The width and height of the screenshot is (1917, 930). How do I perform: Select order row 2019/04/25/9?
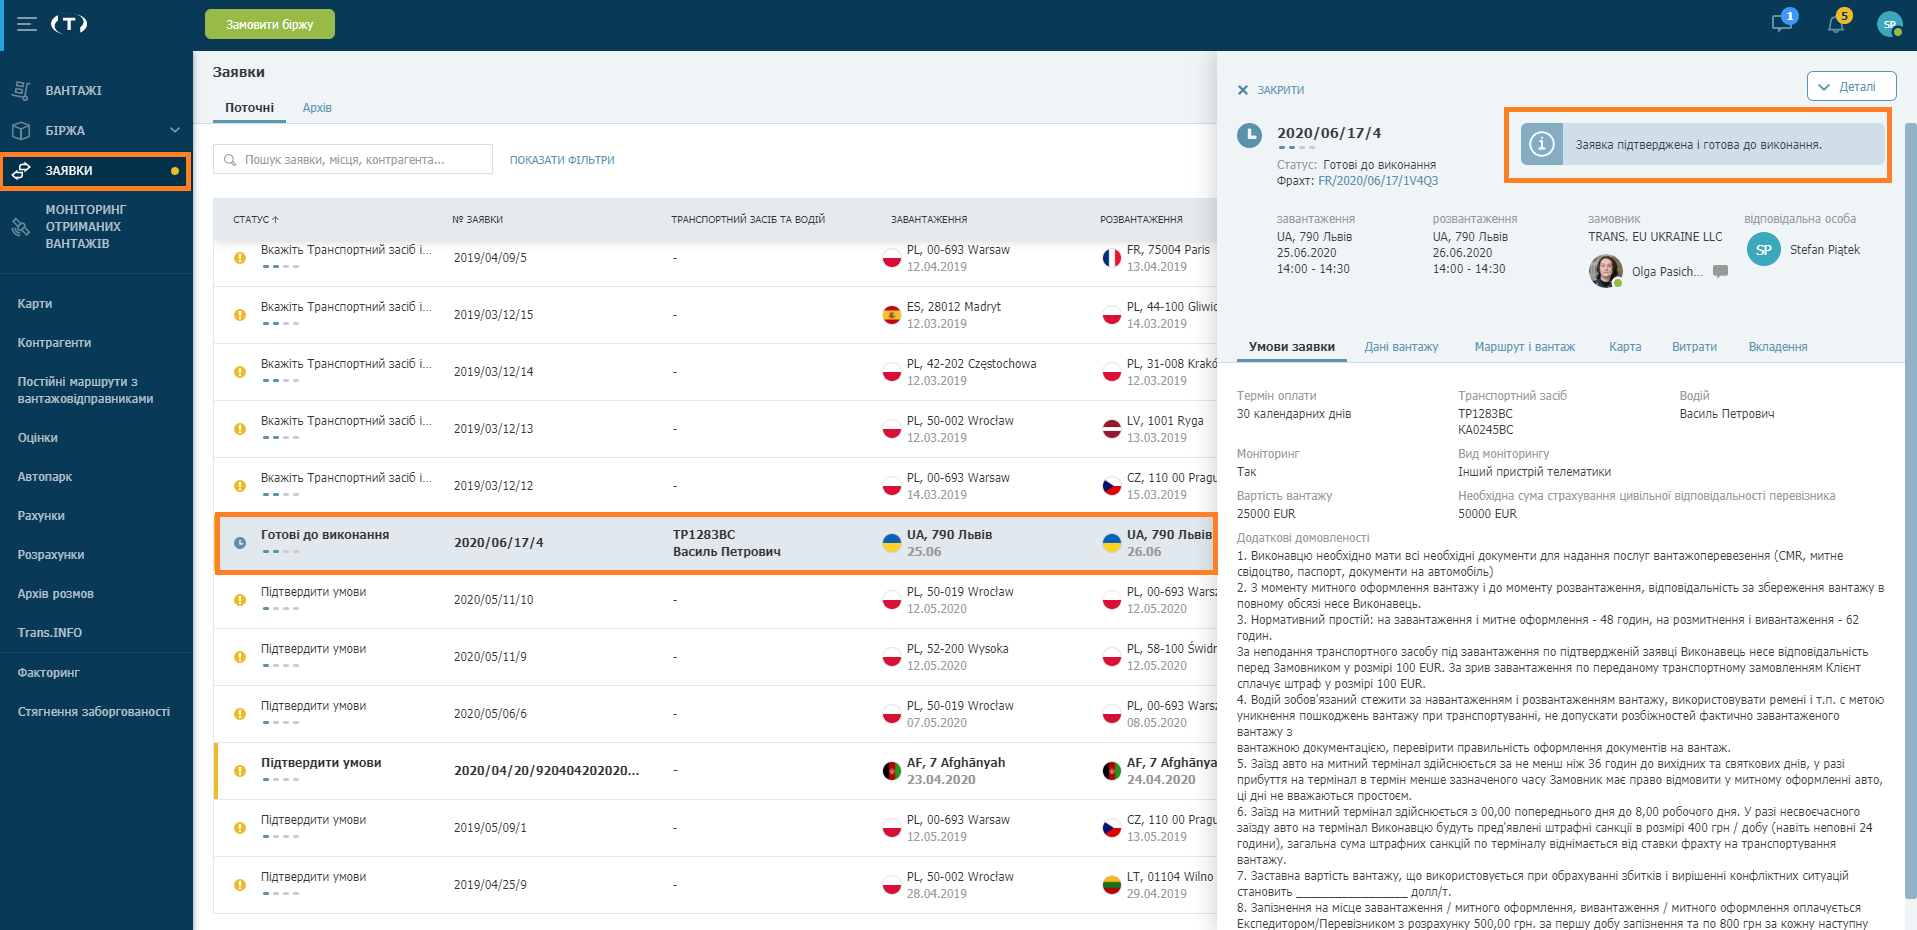pos(715,885)
